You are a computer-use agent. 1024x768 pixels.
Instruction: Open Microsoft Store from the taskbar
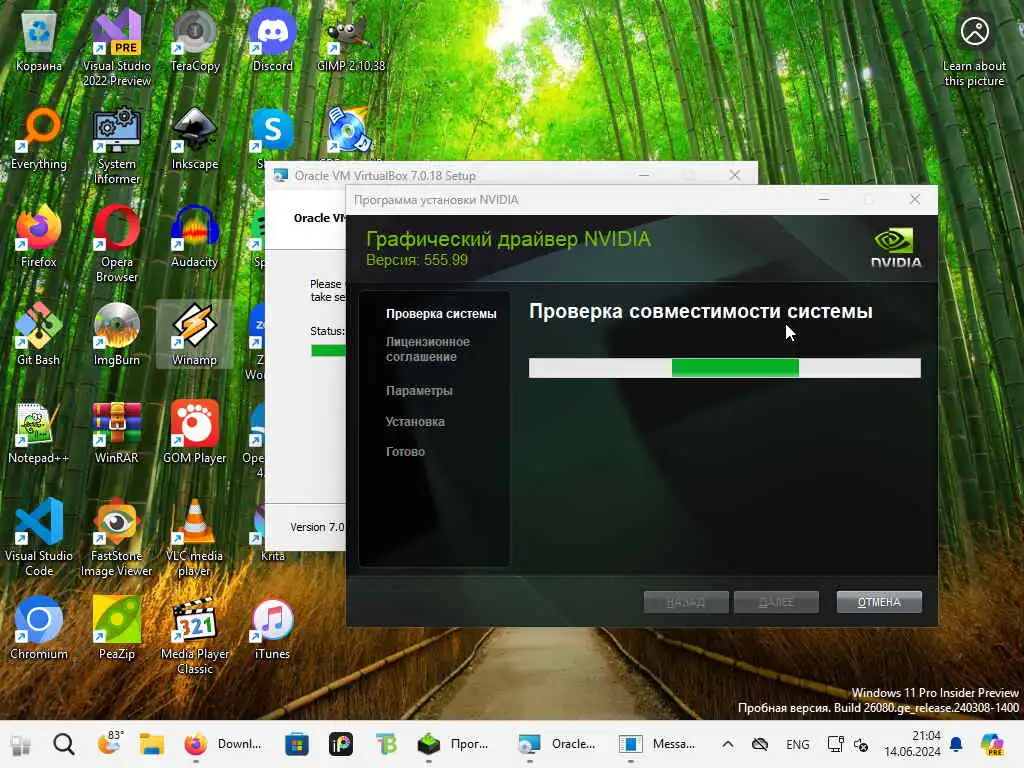coord(296,744)
